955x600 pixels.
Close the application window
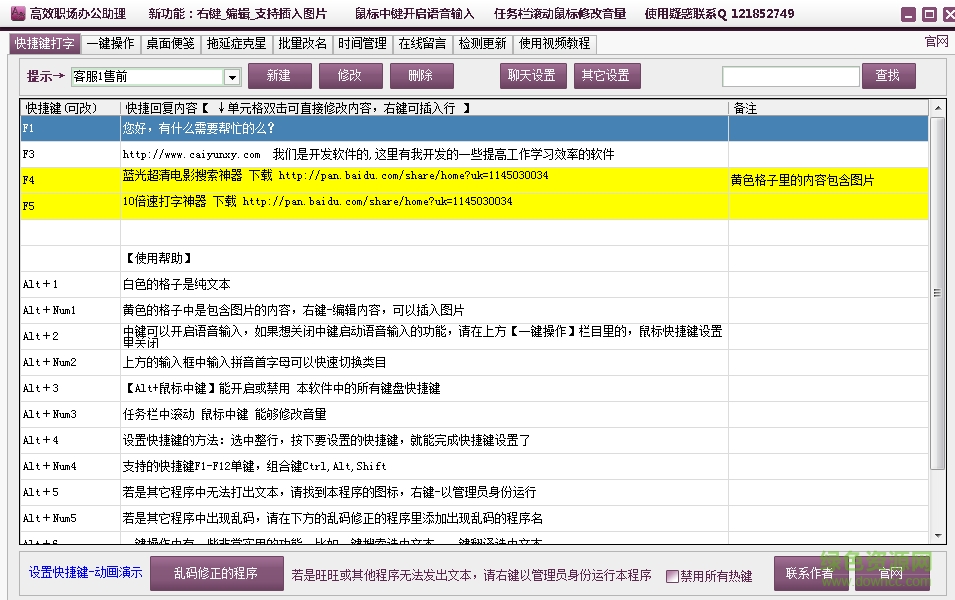pyautogui.click(x=944, y=15)
